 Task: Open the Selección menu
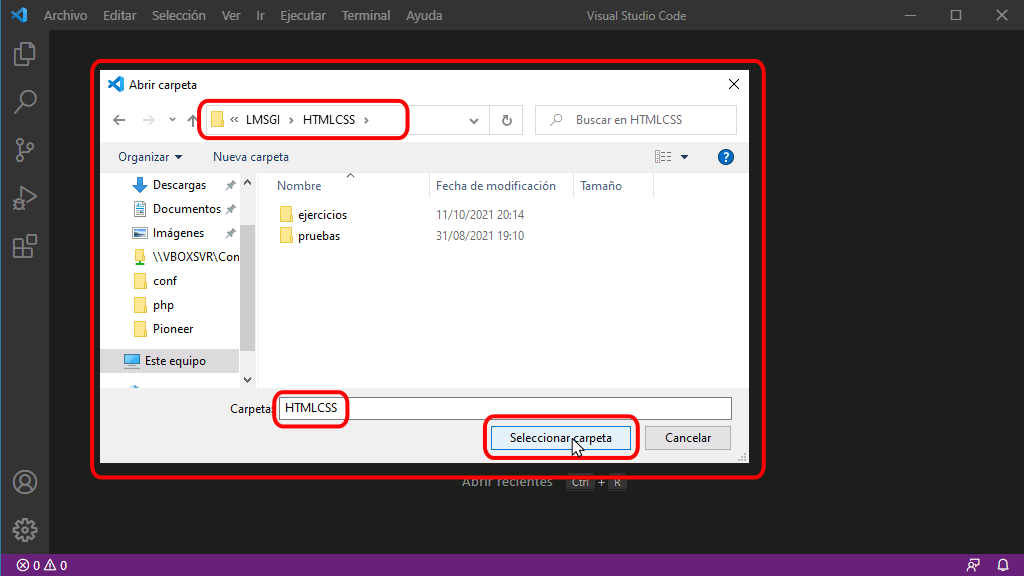(179, 15)
